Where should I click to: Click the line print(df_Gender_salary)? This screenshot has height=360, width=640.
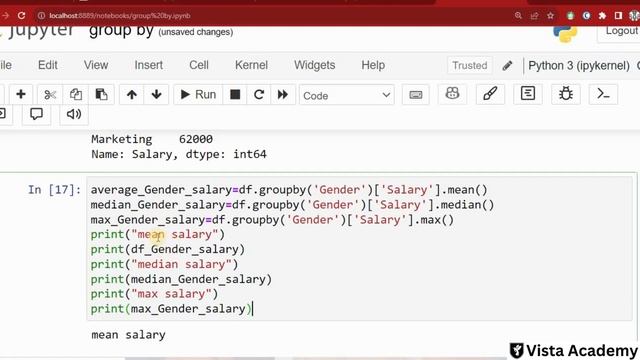pyautogui.click(x=167, y=249)
